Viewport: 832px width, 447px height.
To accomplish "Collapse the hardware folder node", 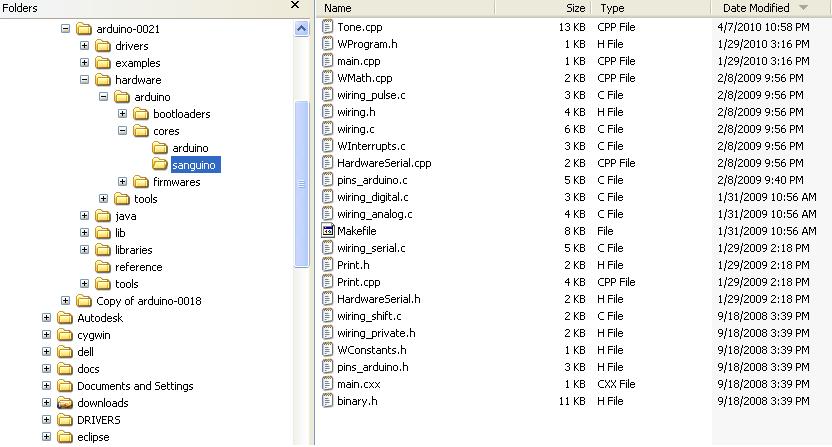I will point(84,80).
